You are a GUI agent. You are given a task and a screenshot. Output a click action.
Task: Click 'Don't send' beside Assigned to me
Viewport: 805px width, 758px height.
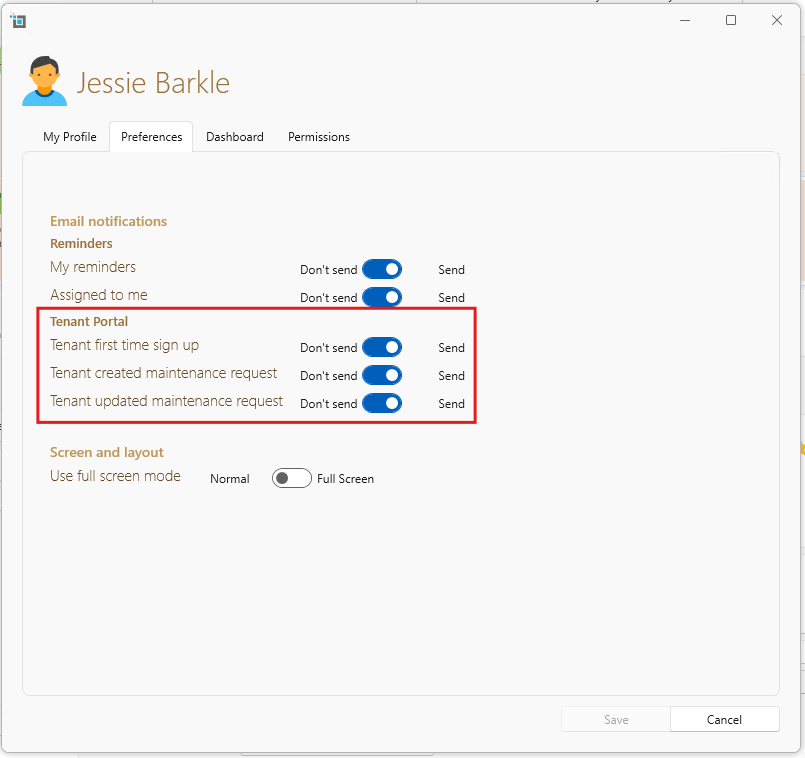point(329,297)
